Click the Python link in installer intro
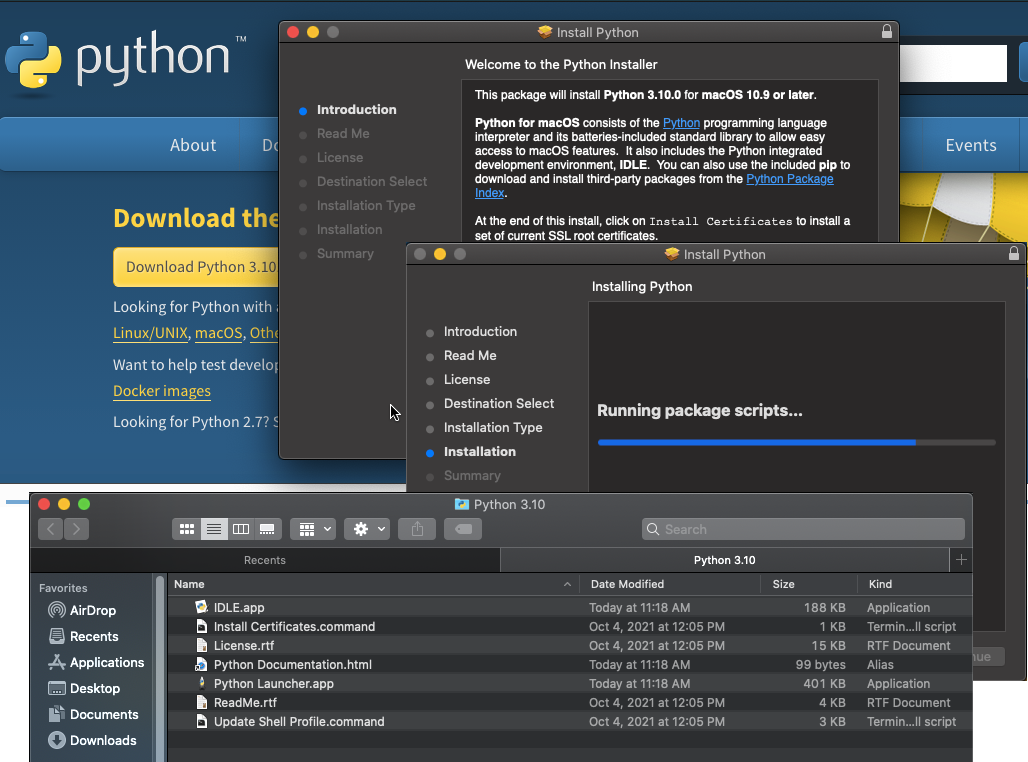 coord(681,123)
